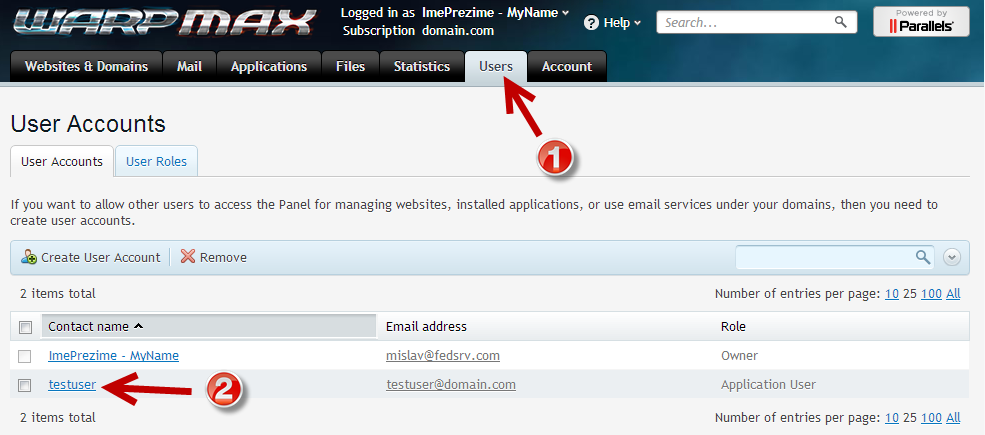Click the Create User Account icon

[x=29, y=257]
